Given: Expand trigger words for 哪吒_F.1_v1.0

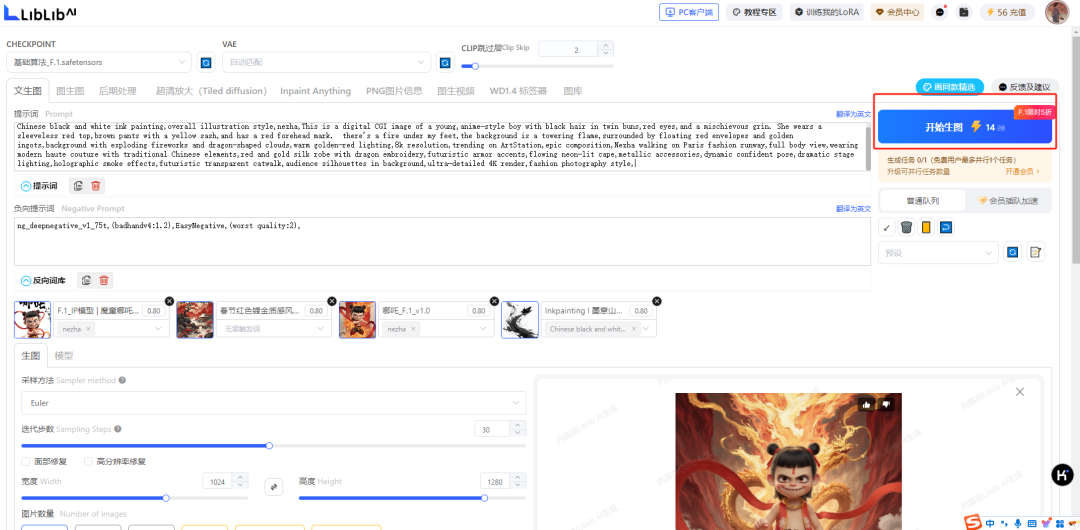Looking at the screenshot, I should pos(484,329).
